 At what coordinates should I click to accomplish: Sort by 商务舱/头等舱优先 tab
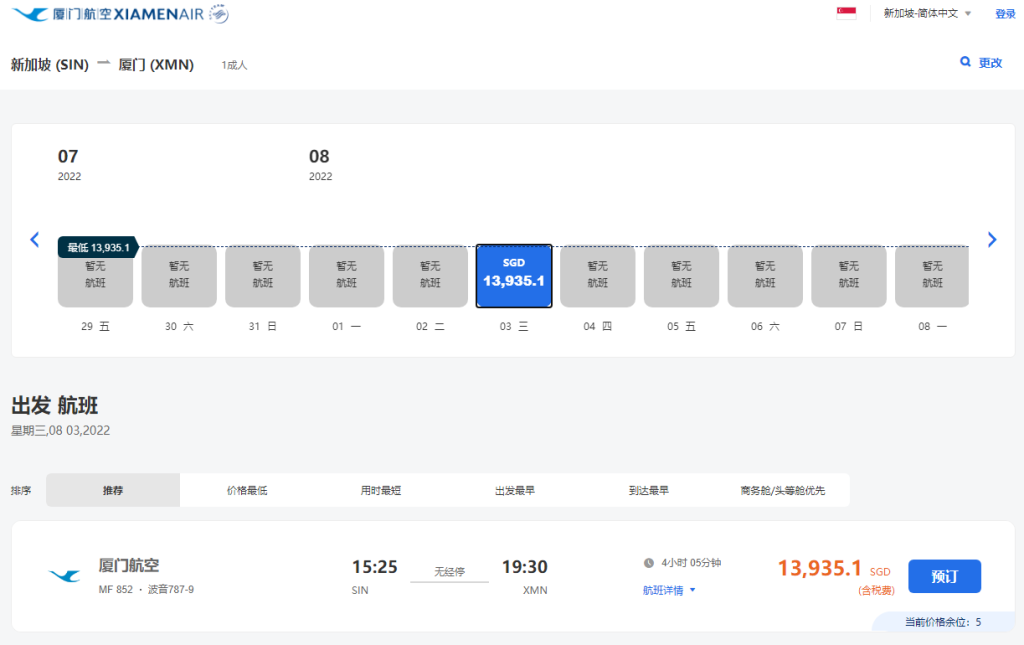click(782, 490)
